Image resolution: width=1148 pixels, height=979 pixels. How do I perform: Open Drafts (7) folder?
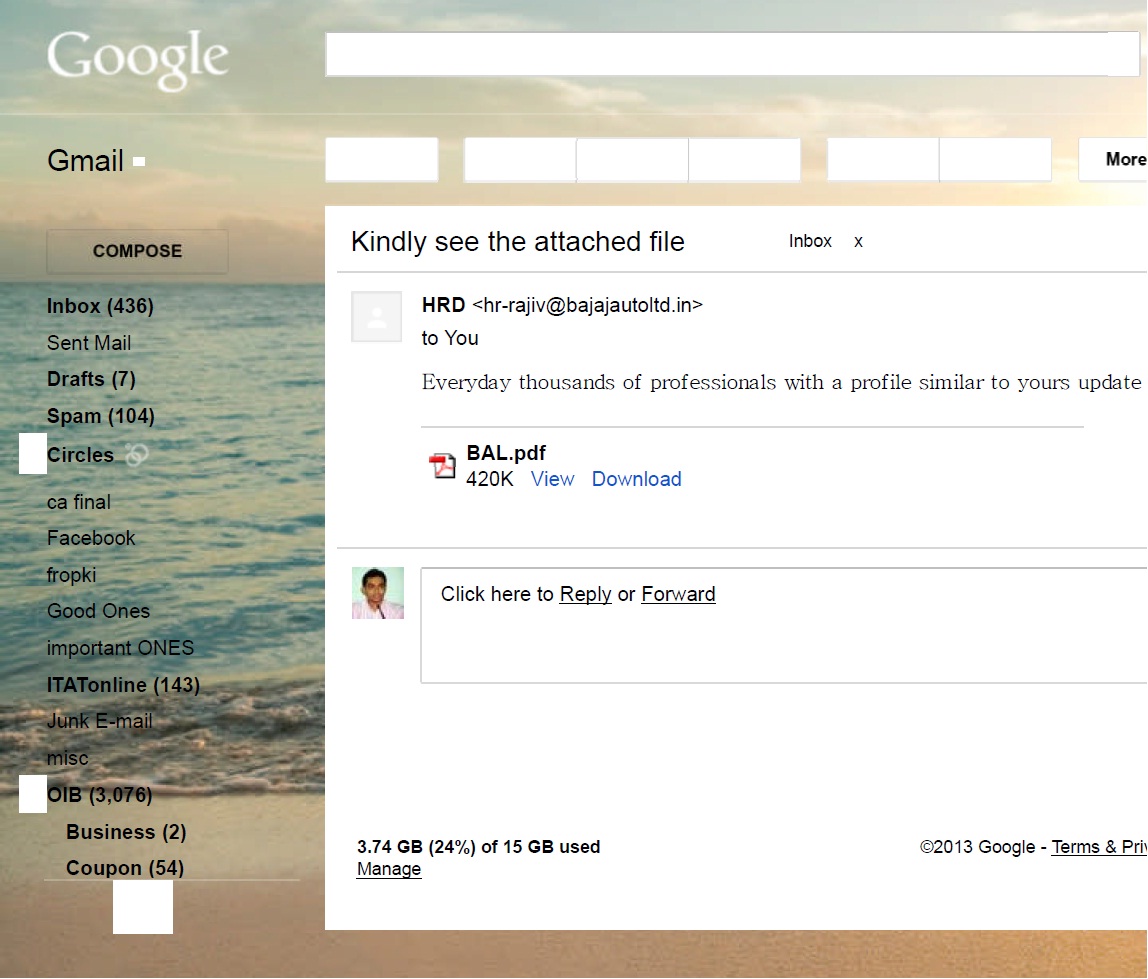point(91,379)
